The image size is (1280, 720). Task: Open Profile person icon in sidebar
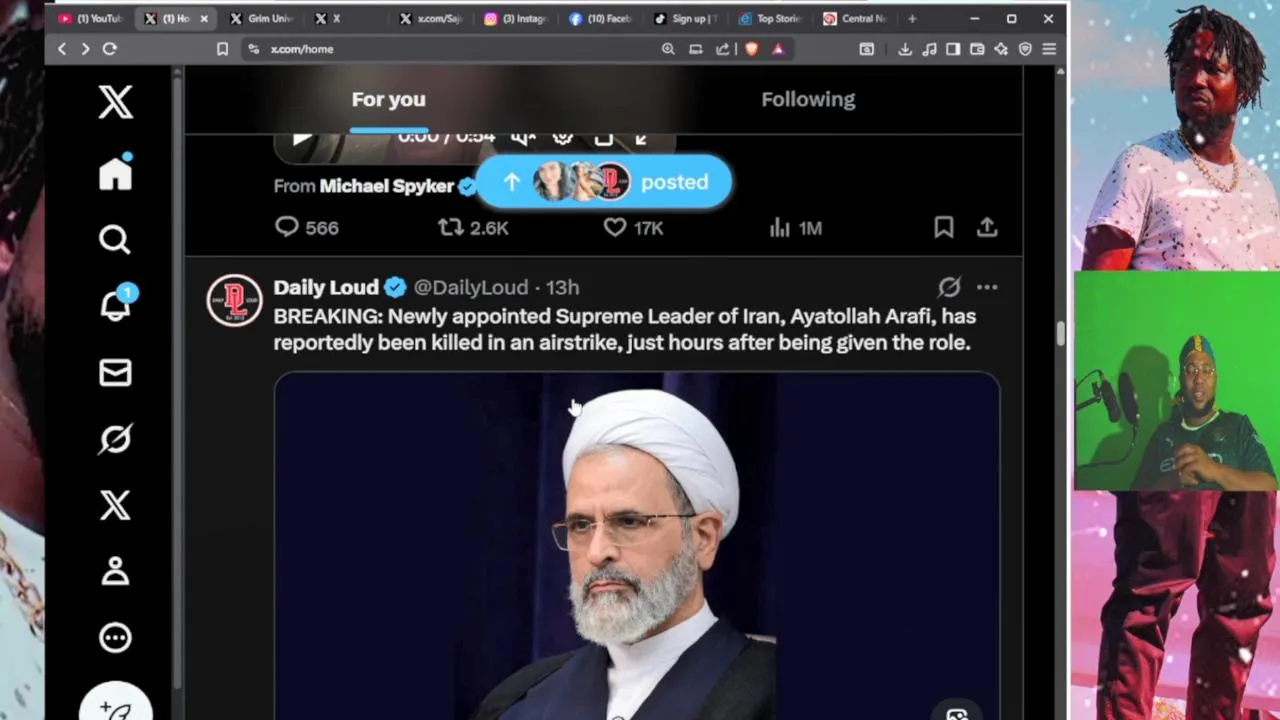[x=115, y=570]
